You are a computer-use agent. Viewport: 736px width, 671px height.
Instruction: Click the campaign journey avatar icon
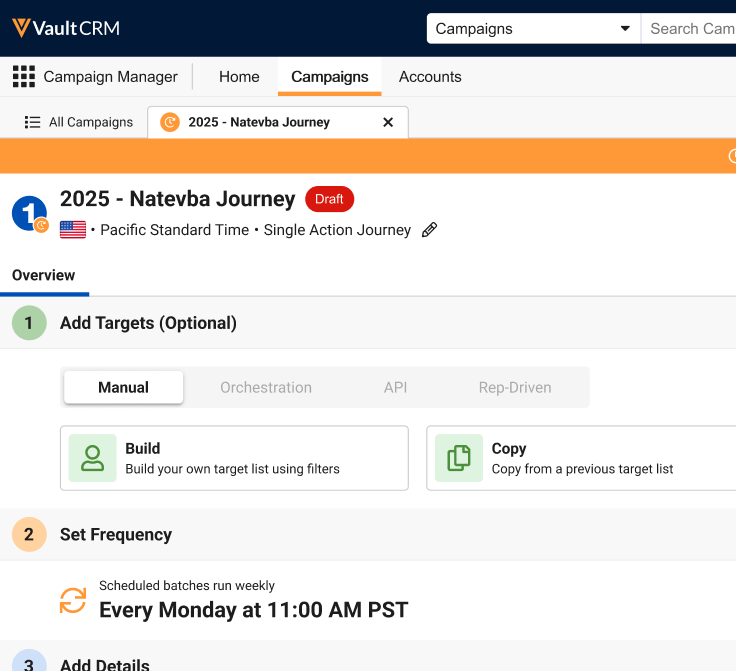coord(29,214)
